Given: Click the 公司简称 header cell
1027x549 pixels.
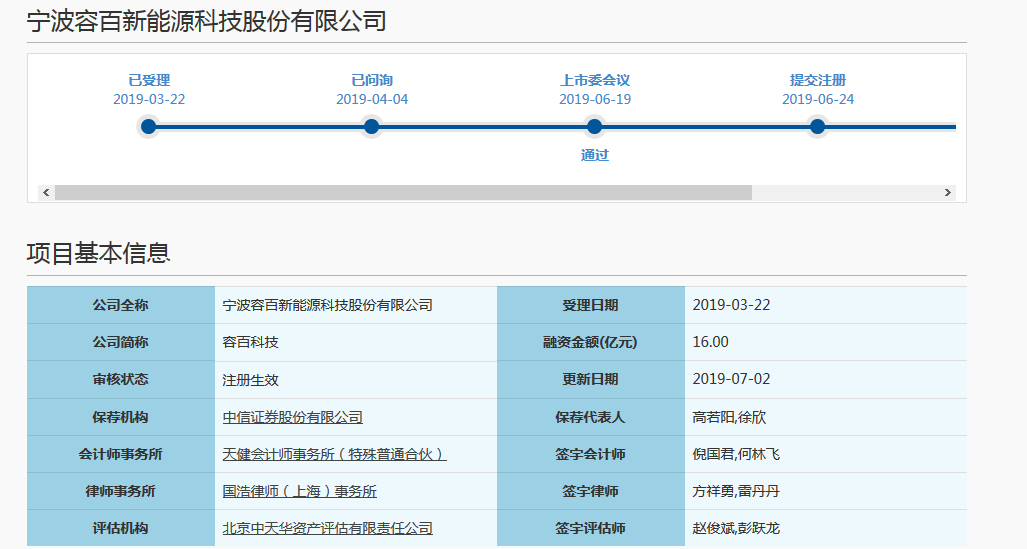Looking at the screenshot, I should click(121, 342).
